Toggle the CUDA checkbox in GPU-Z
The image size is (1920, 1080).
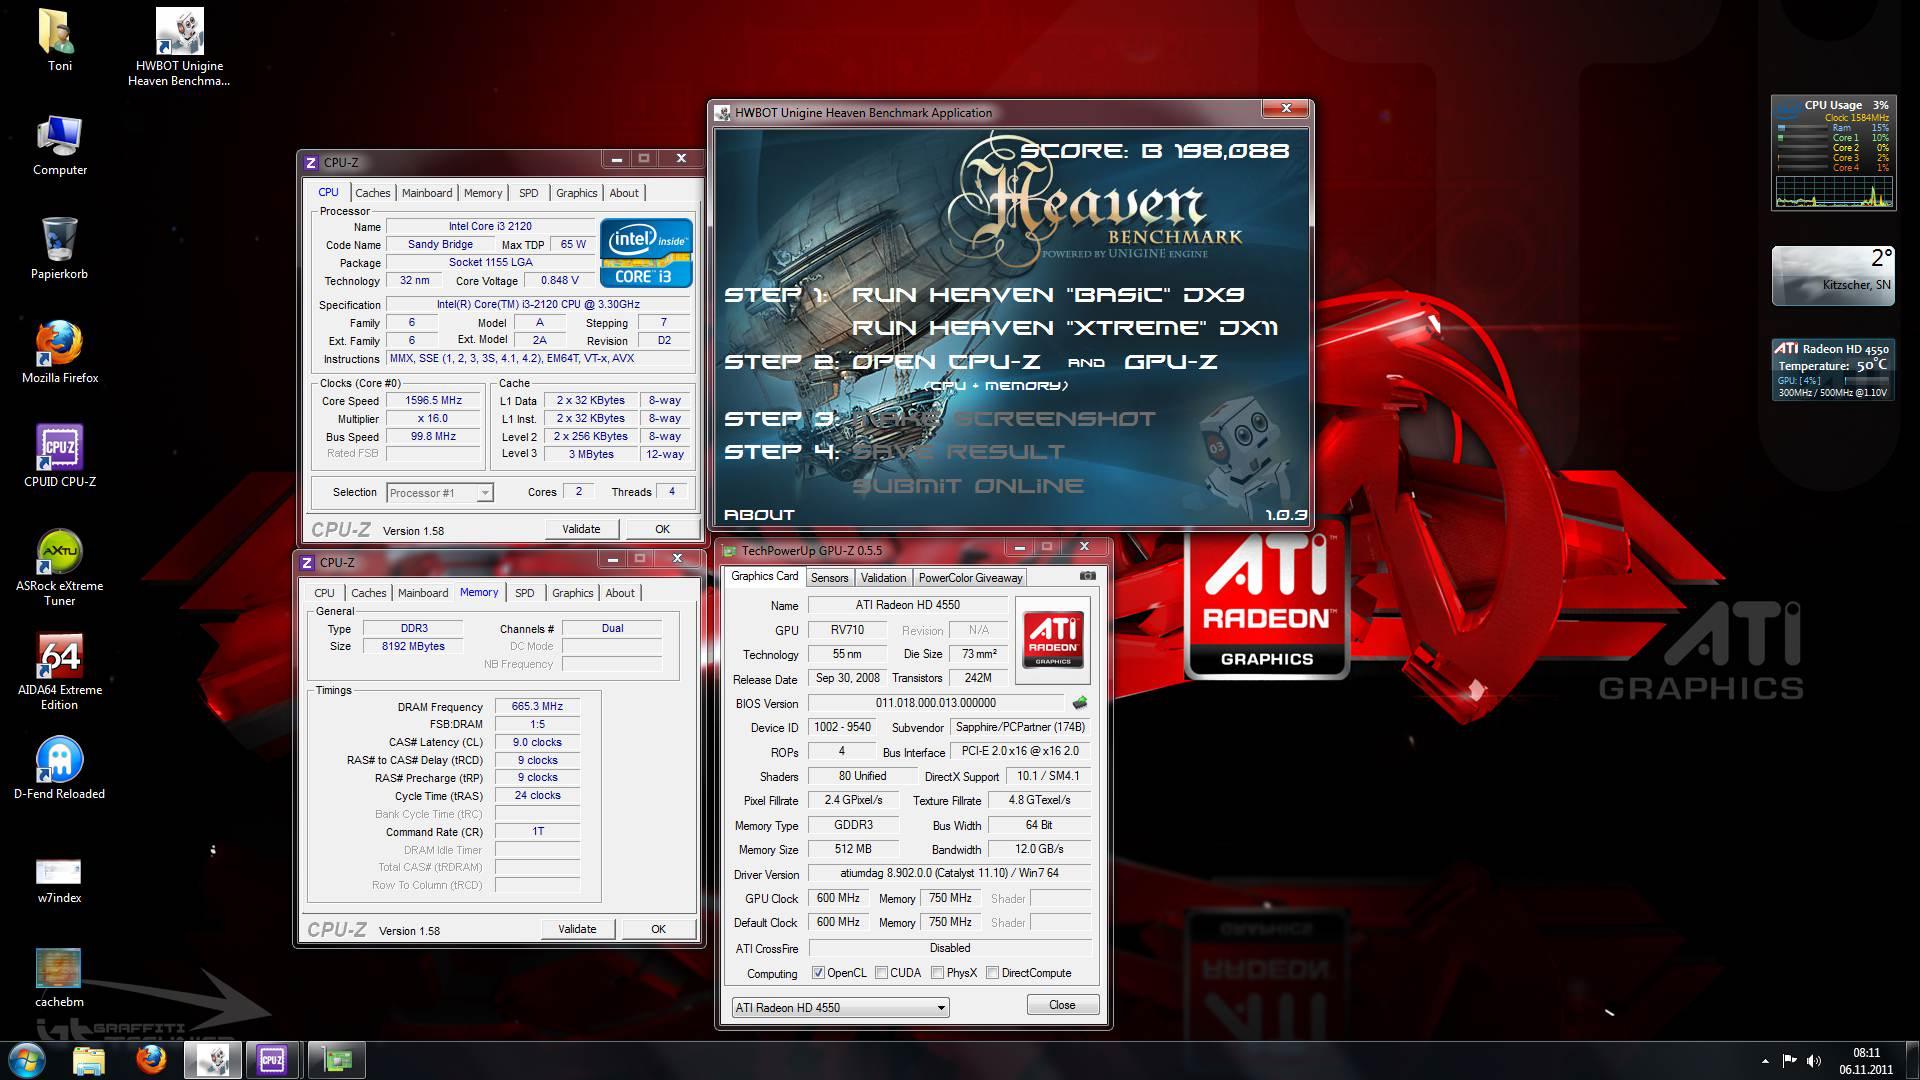[x=881, y=973]
